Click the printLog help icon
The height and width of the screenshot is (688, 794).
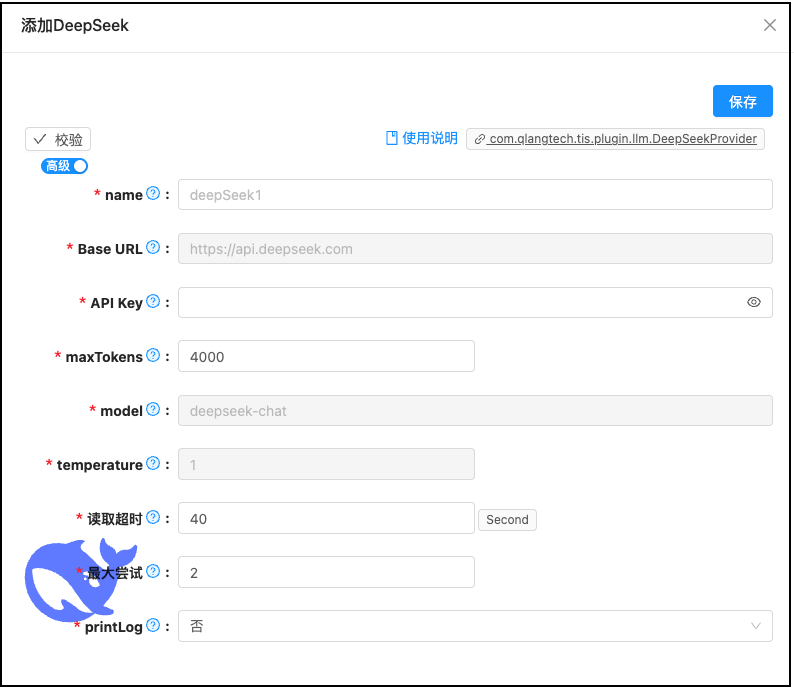[x=153, y=626]
